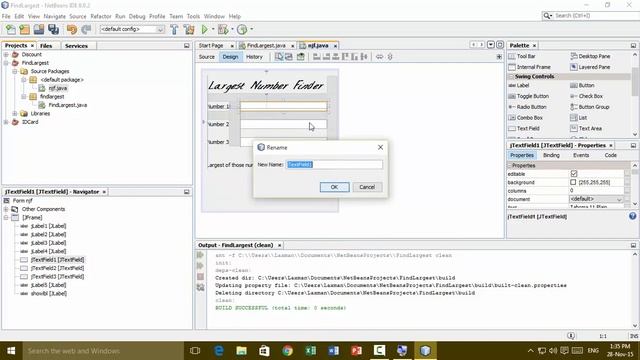Click the Number 2 text field
640x360 pixels.
(284, 124)
